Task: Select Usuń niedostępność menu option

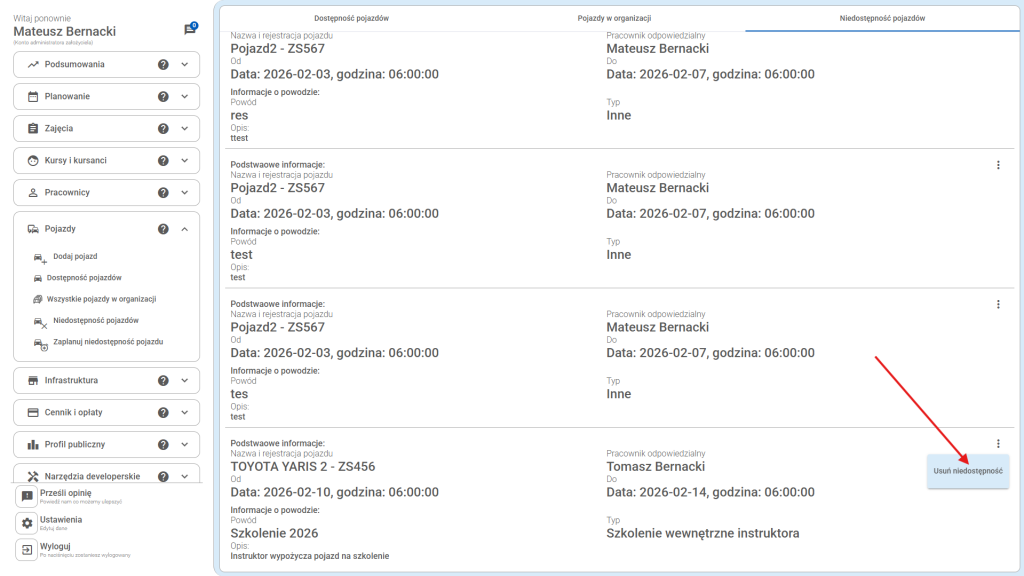Action: [967, 470]
